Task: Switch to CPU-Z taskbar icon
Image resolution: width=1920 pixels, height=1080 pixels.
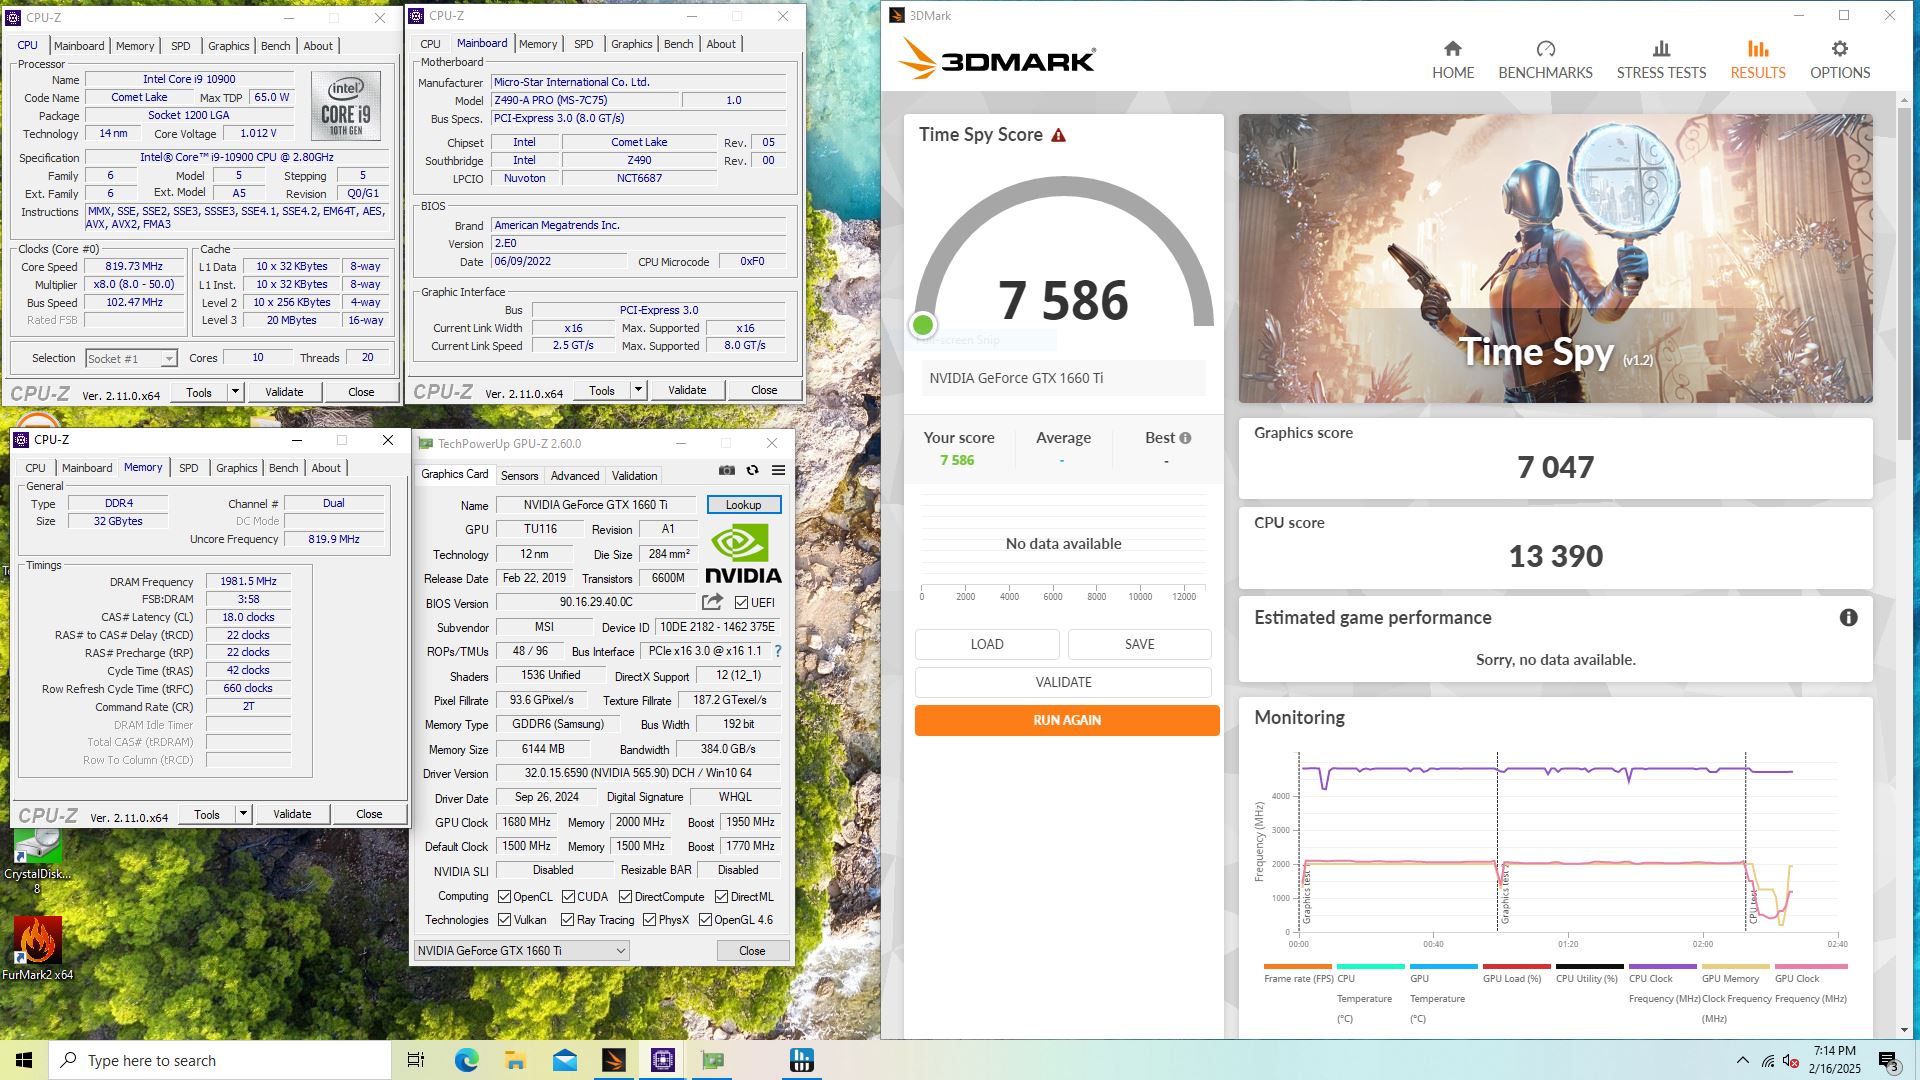Action: point(663,1060)
